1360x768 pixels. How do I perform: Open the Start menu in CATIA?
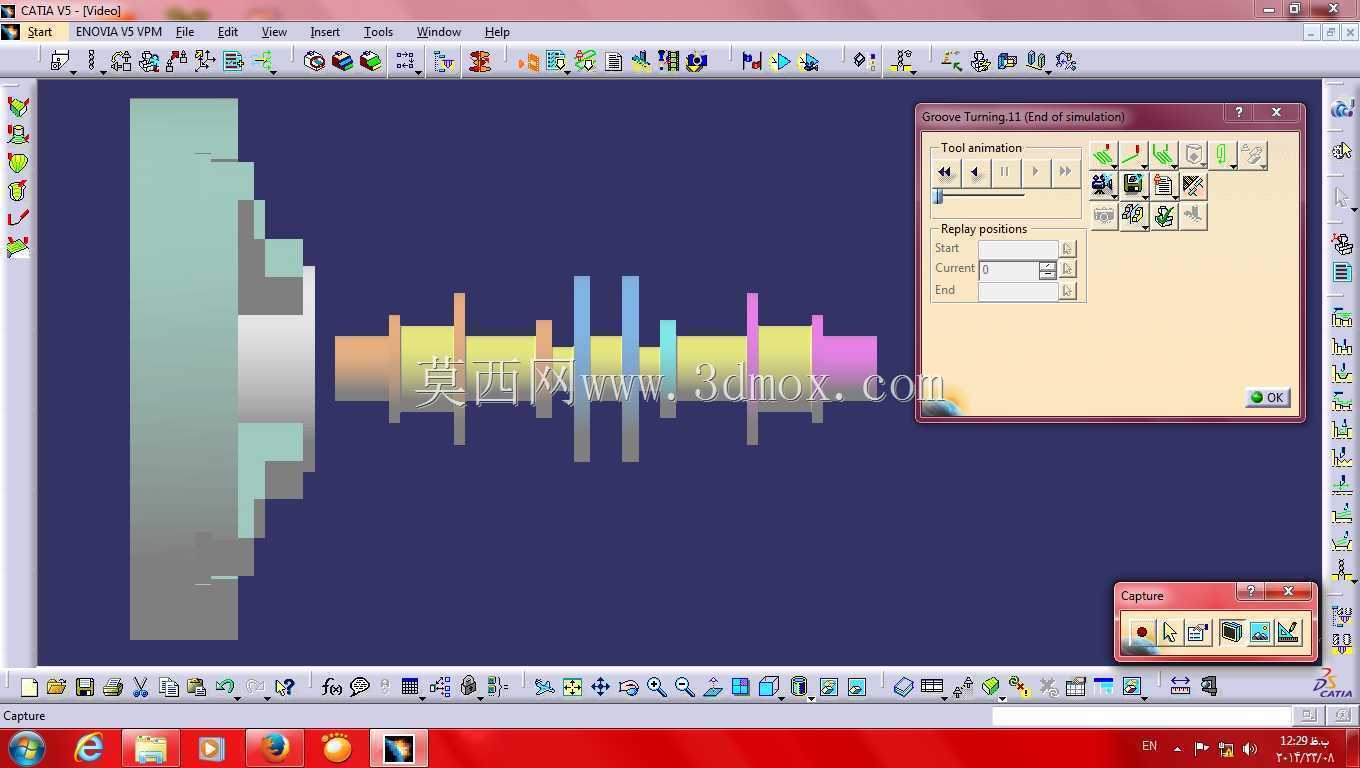(40, 32)
